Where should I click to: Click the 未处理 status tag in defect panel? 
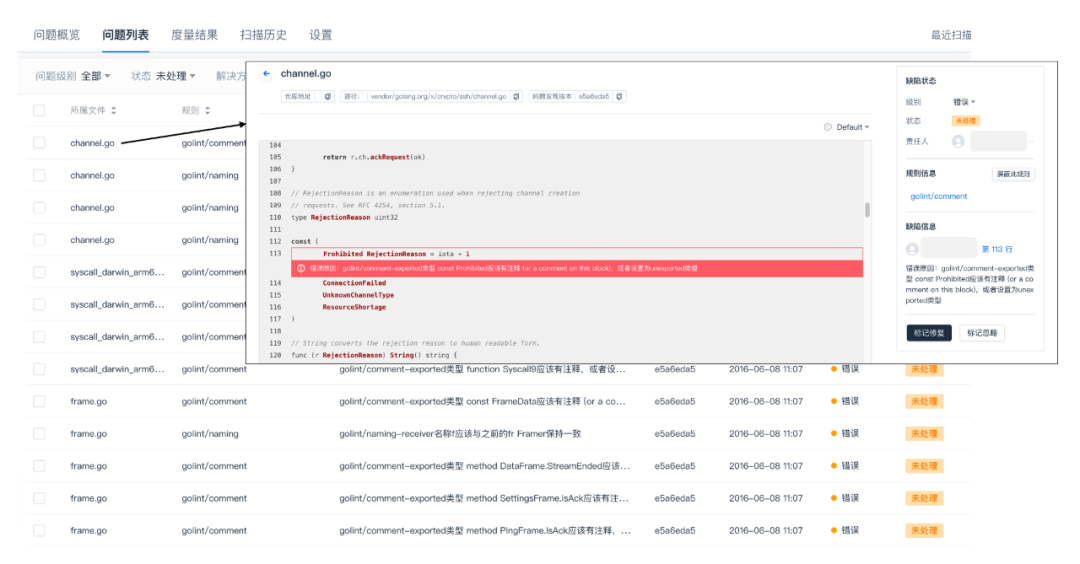tap(965, 121)
